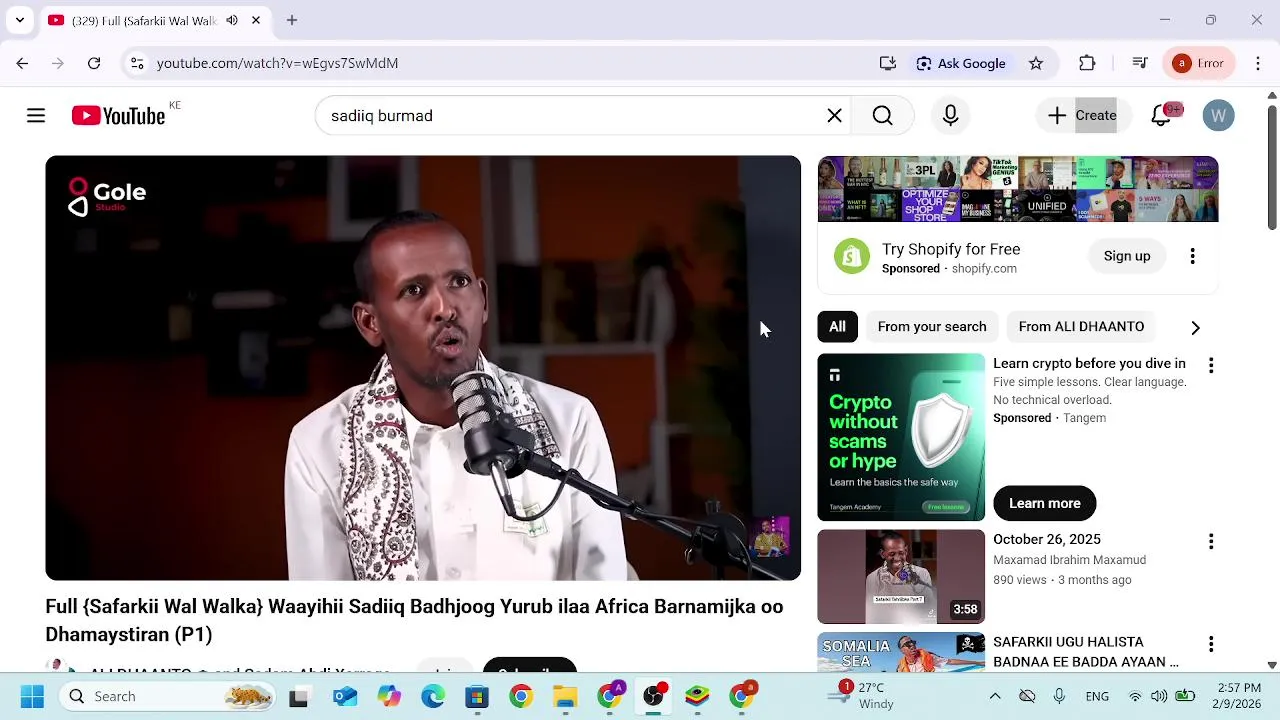1280x720 pixels.
Task: Click the magnifier search button
Action: [882, 116]
